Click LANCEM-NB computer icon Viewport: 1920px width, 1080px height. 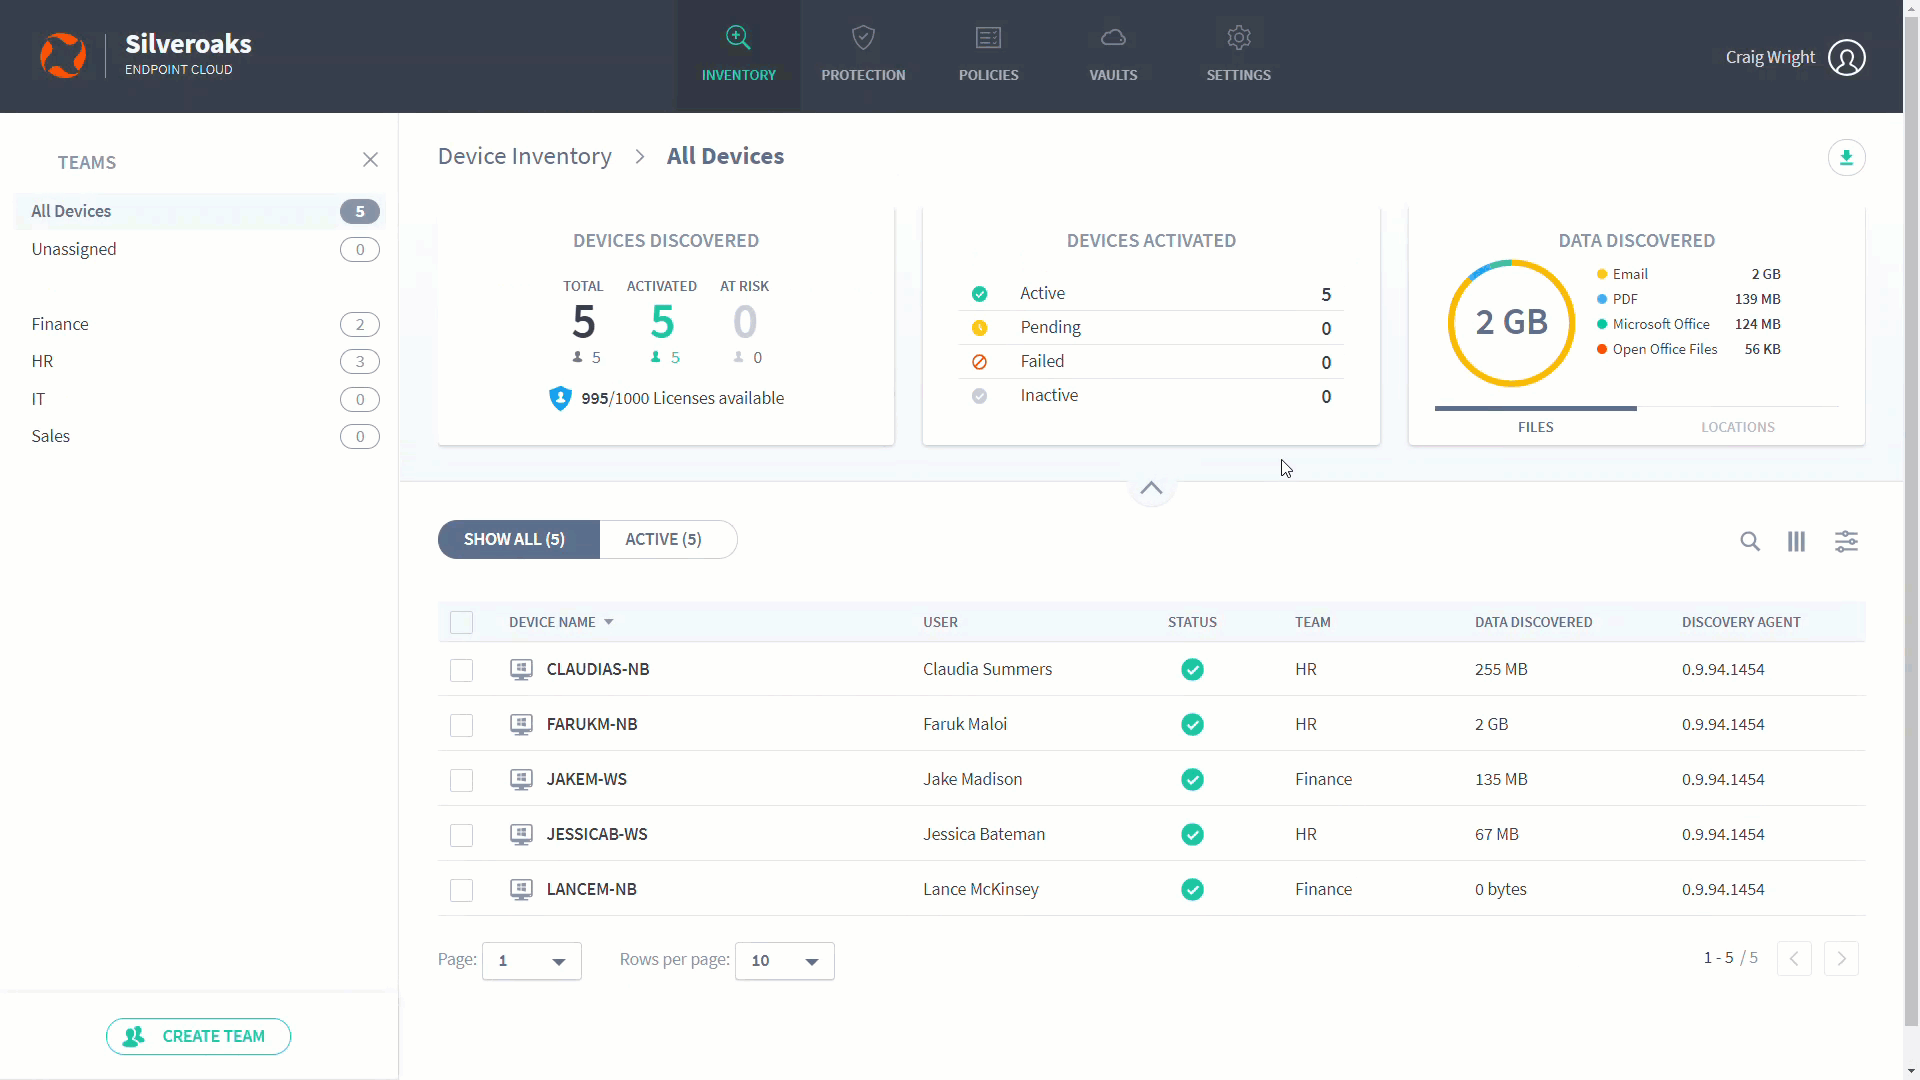tap(521, 889)
